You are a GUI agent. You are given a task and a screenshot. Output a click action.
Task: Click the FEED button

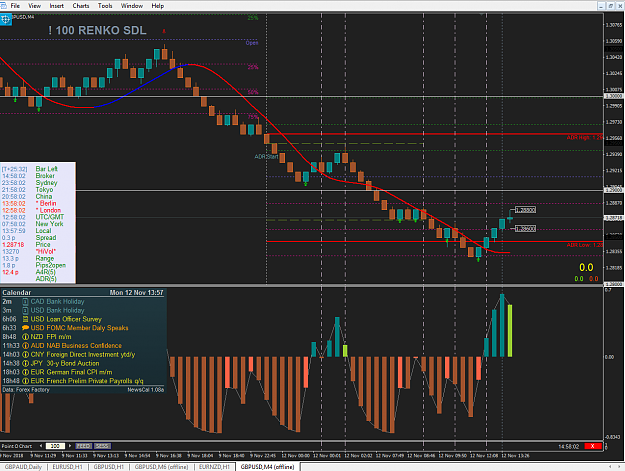(x=83, y=446)
